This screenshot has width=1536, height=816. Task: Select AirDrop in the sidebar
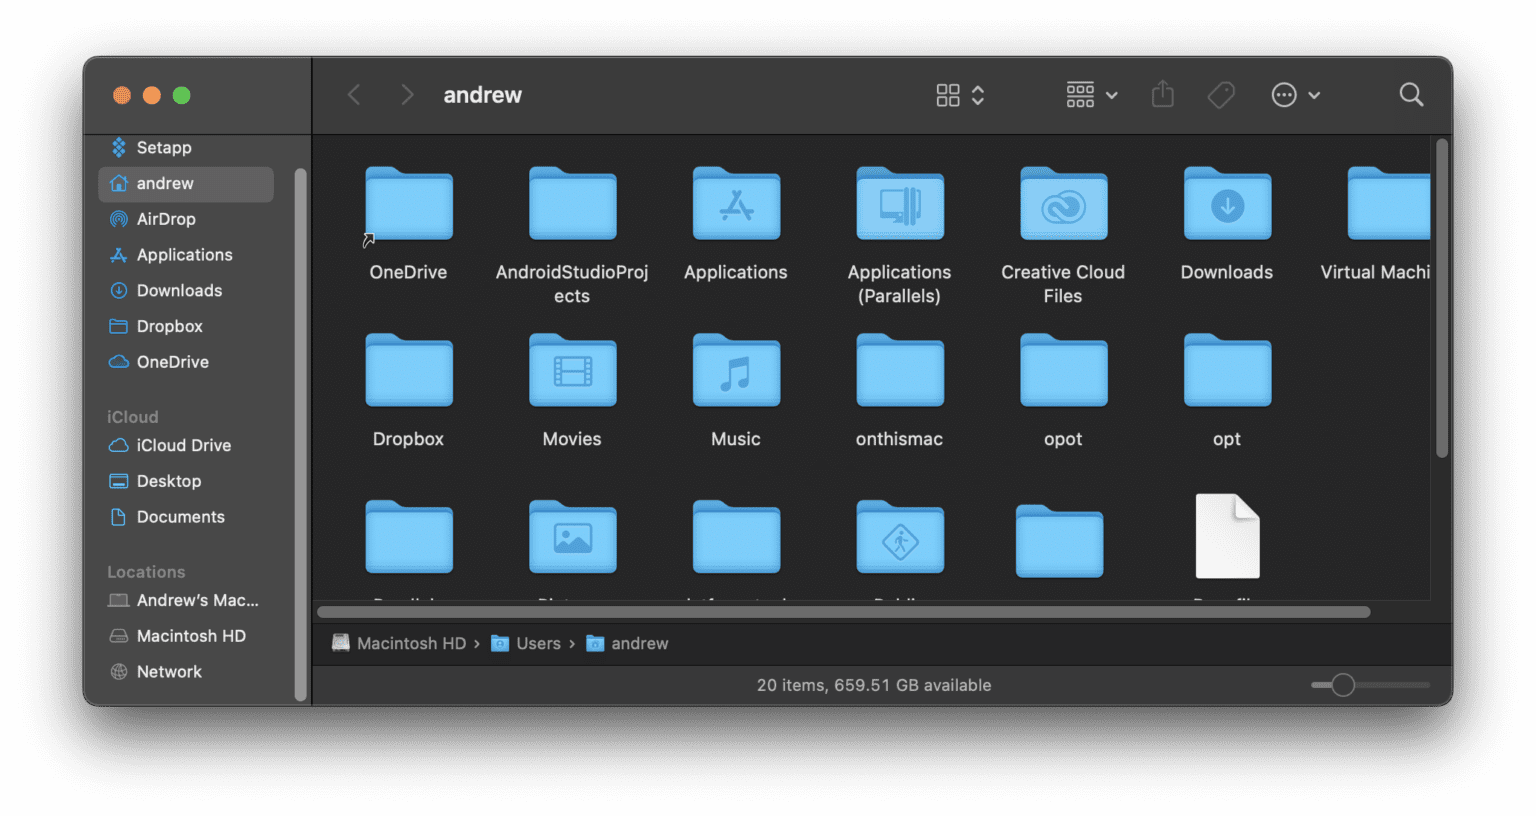(x=166, y=219)
